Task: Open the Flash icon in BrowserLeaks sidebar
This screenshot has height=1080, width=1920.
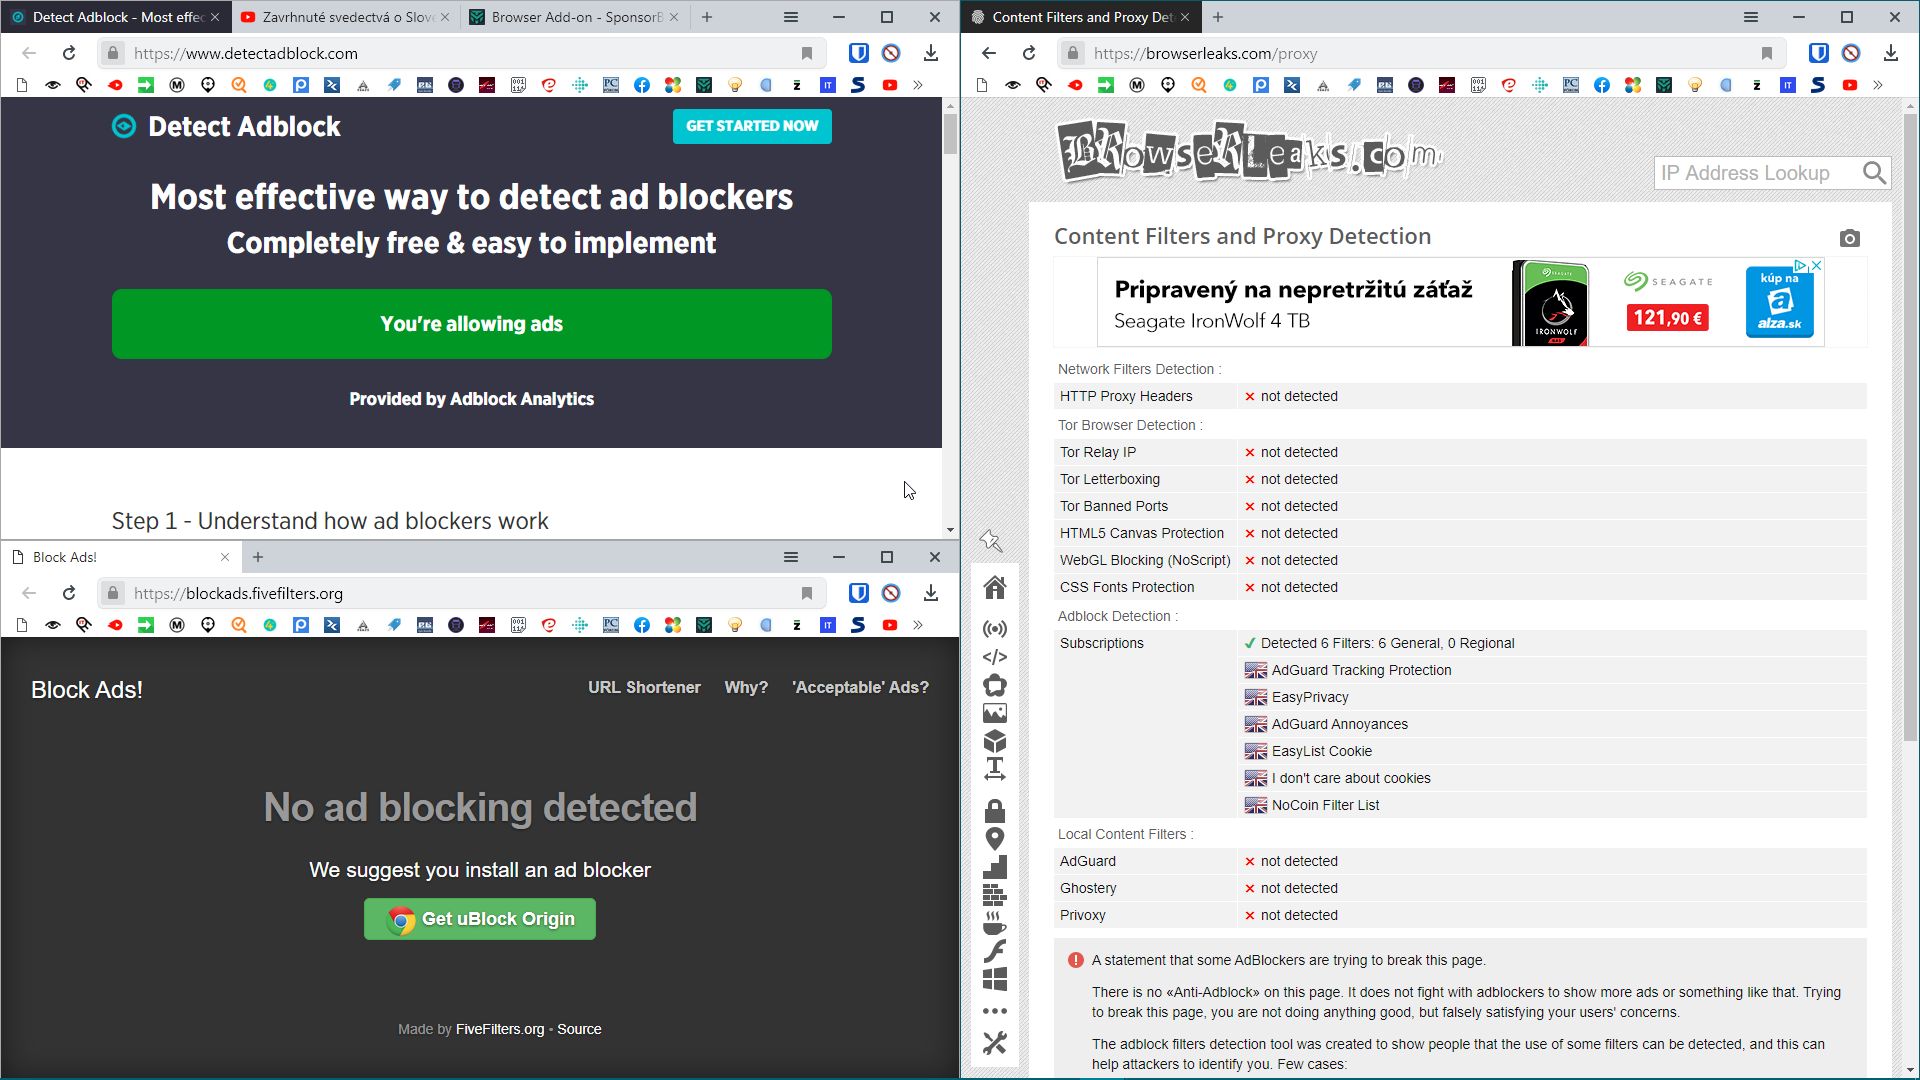Action: tap(994, 951)
